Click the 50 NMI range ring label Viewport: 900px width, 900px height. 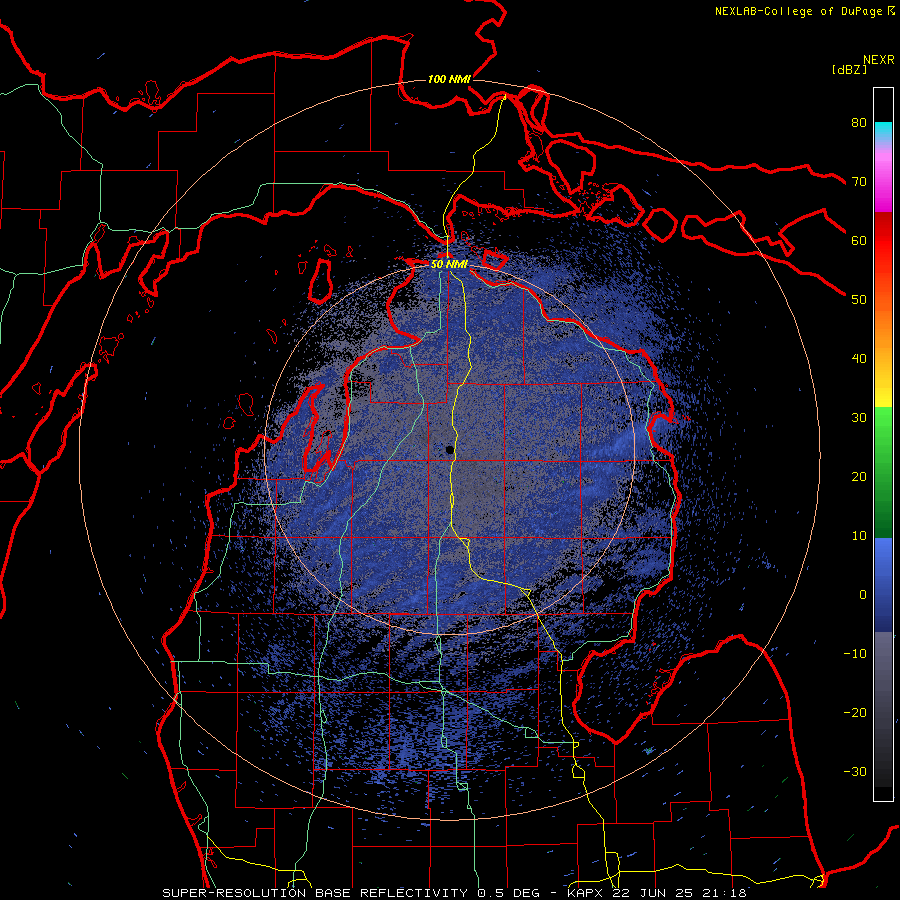449,265
